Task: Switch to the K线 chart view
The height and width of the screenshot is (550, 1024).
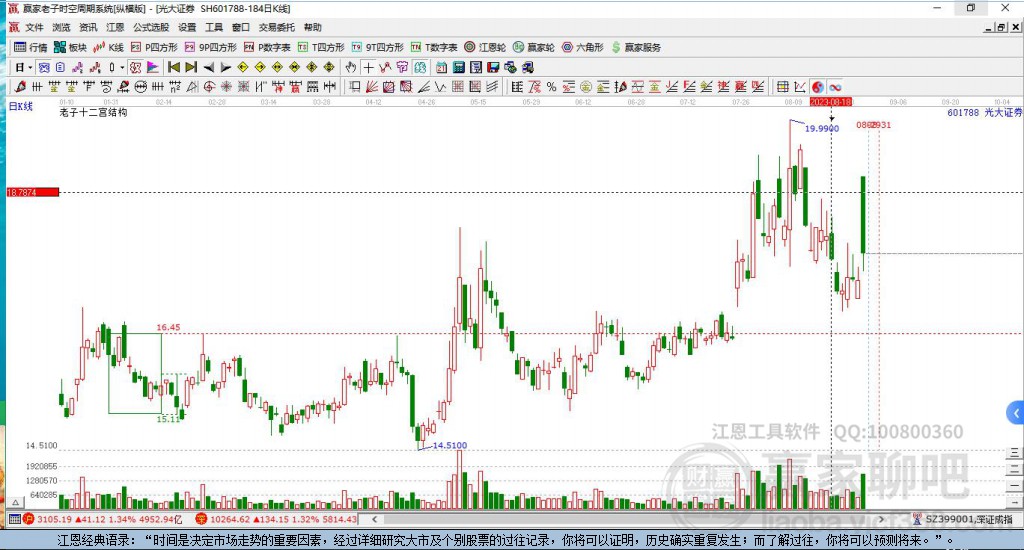Action: (108, 47)
